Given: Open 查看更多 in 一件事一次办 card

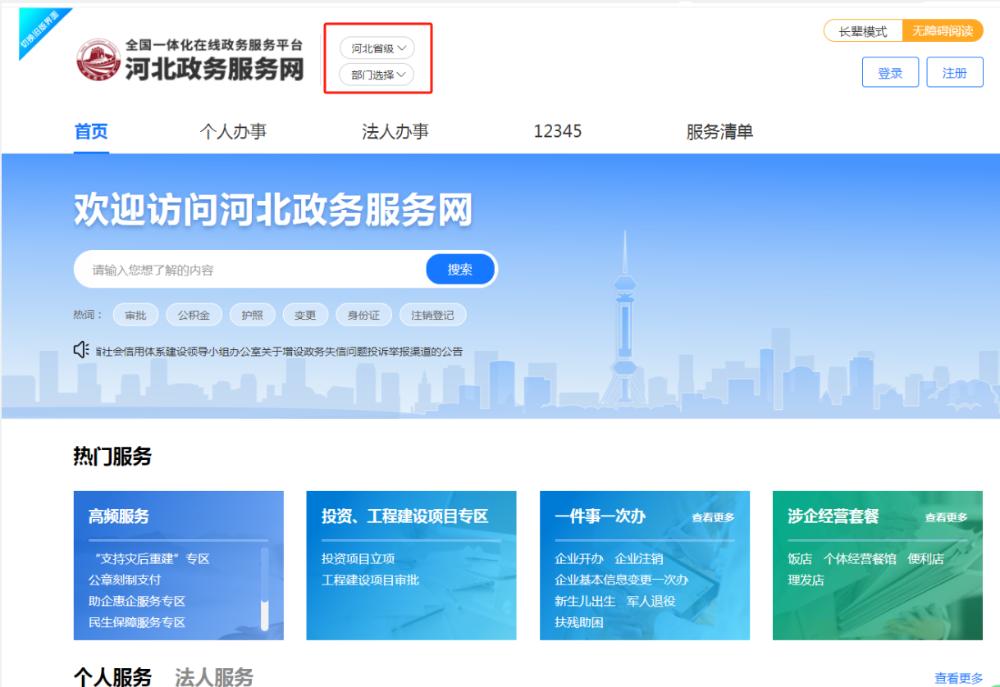Looking at the screenshot, I should [x=713, y=517].
